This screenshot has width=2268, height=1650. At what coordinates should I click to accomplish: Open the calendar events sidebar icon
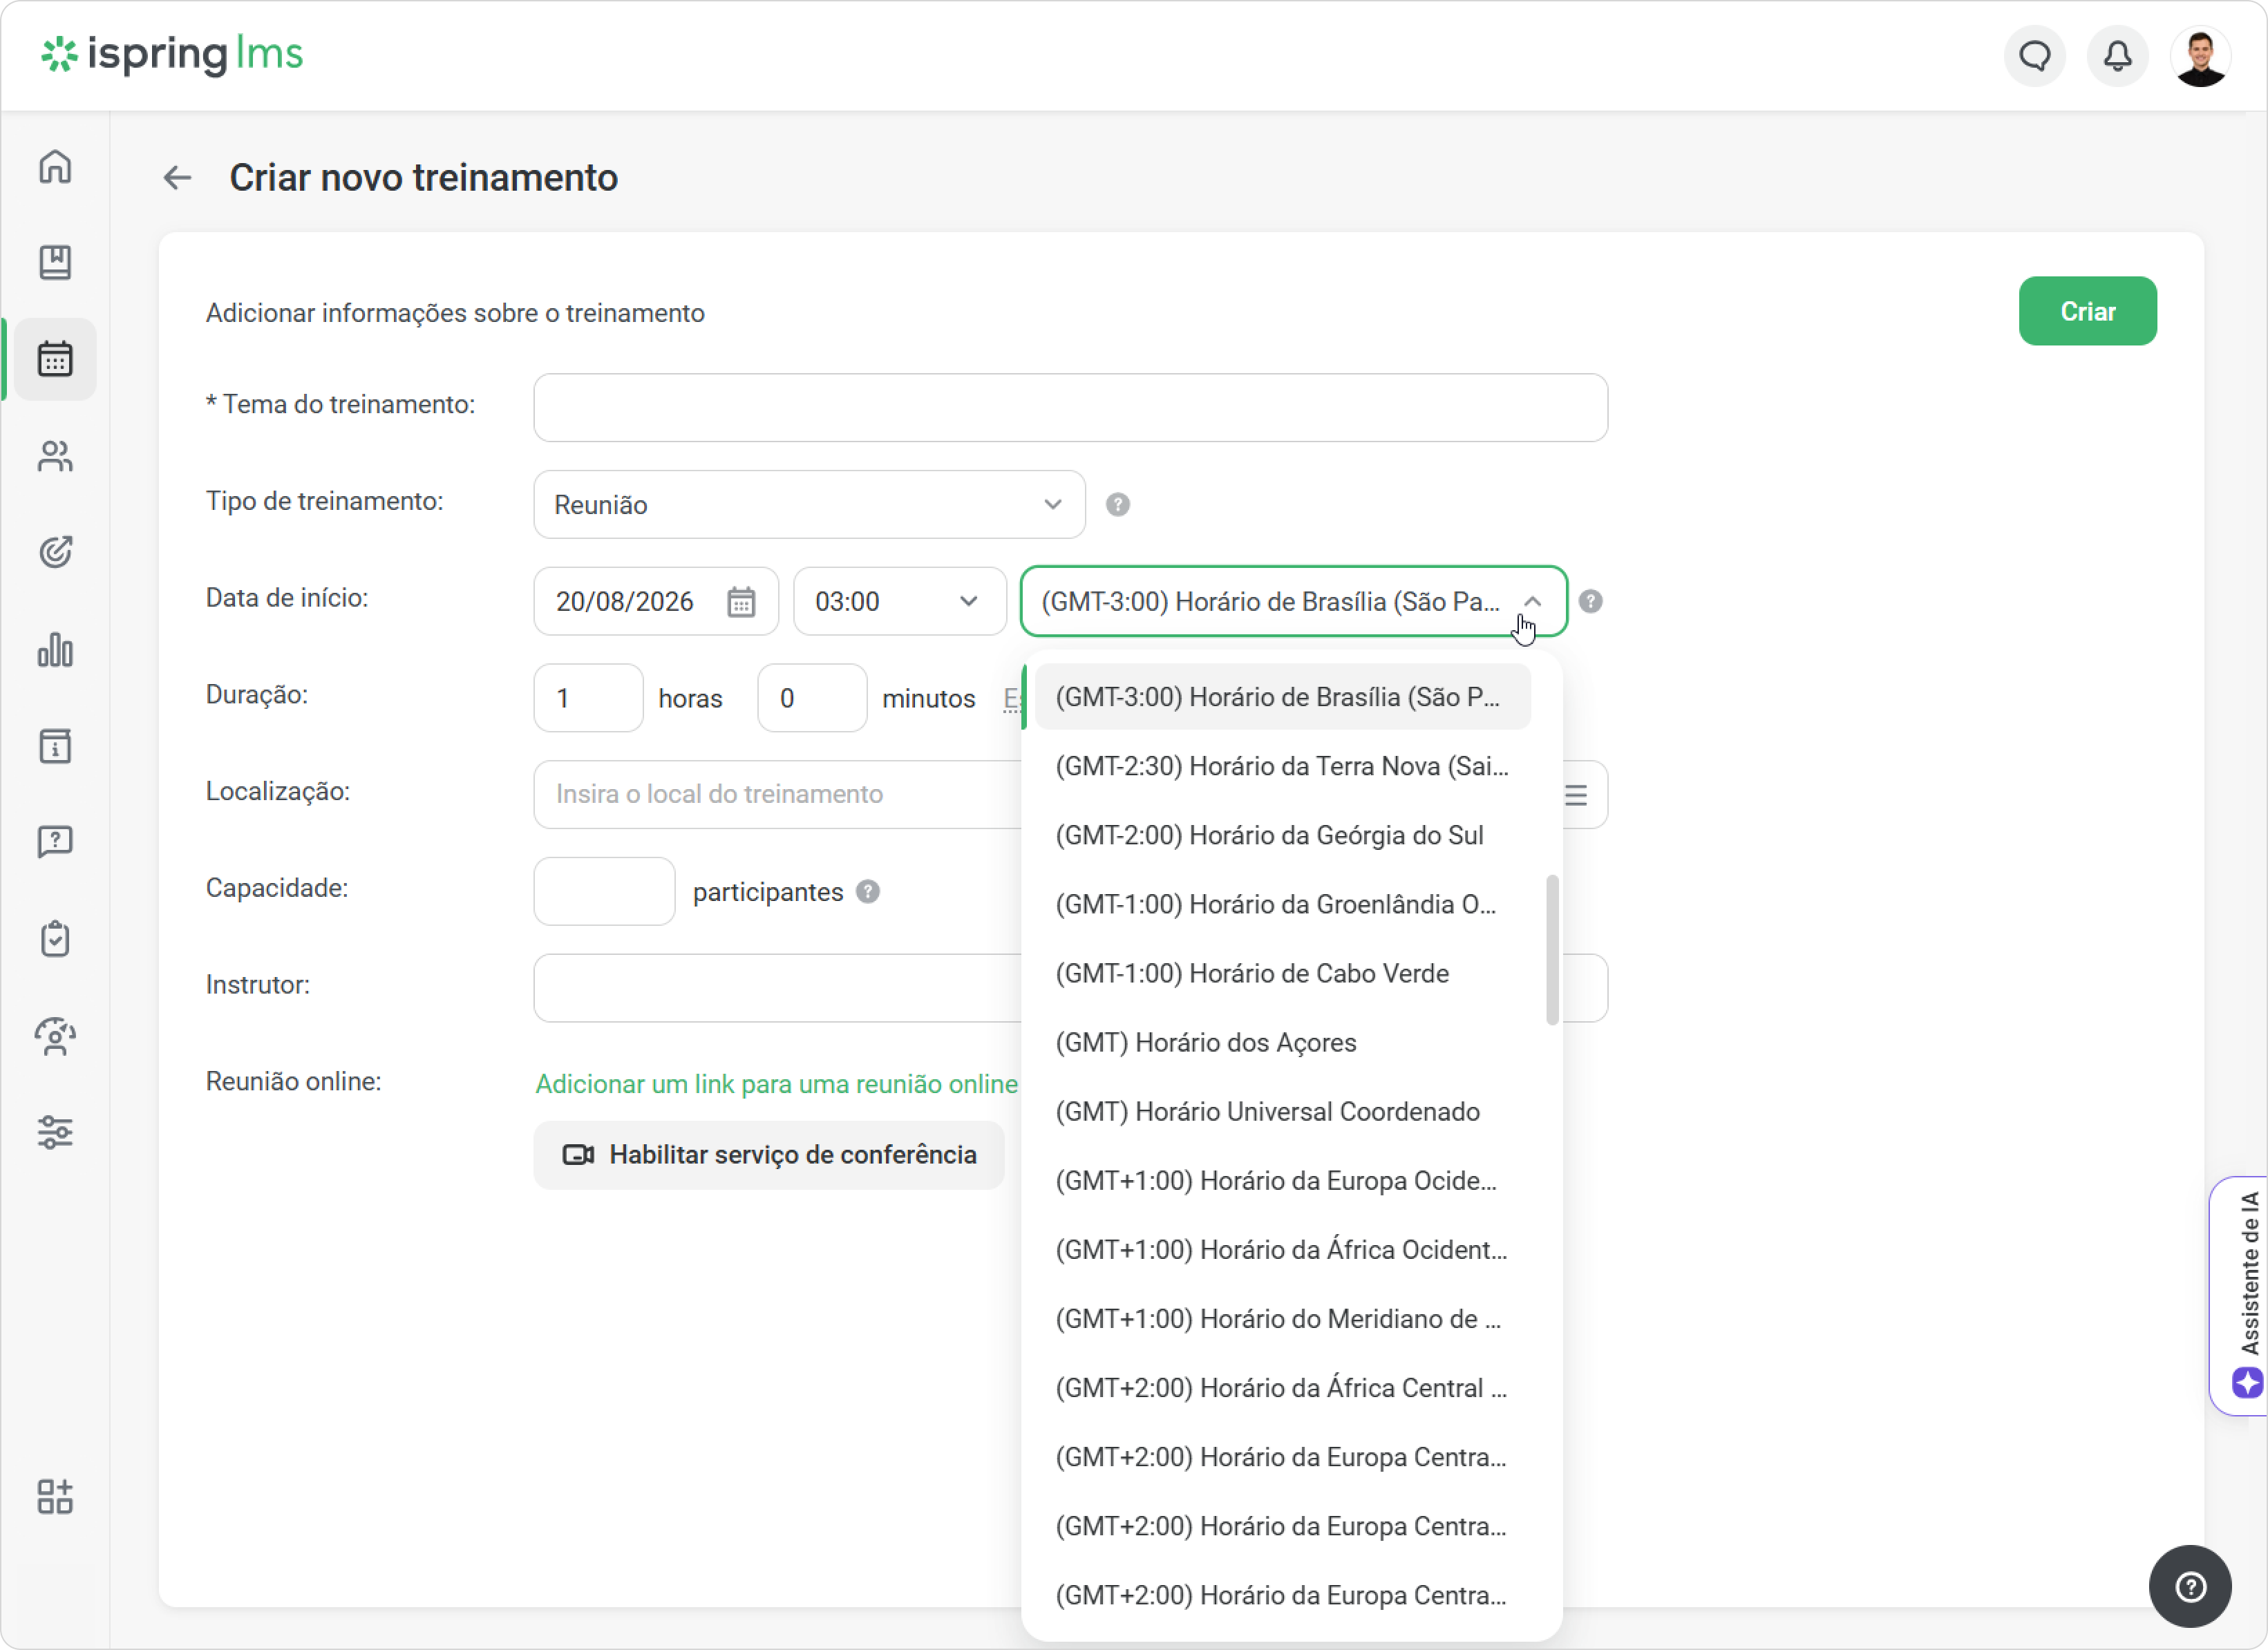55,359
